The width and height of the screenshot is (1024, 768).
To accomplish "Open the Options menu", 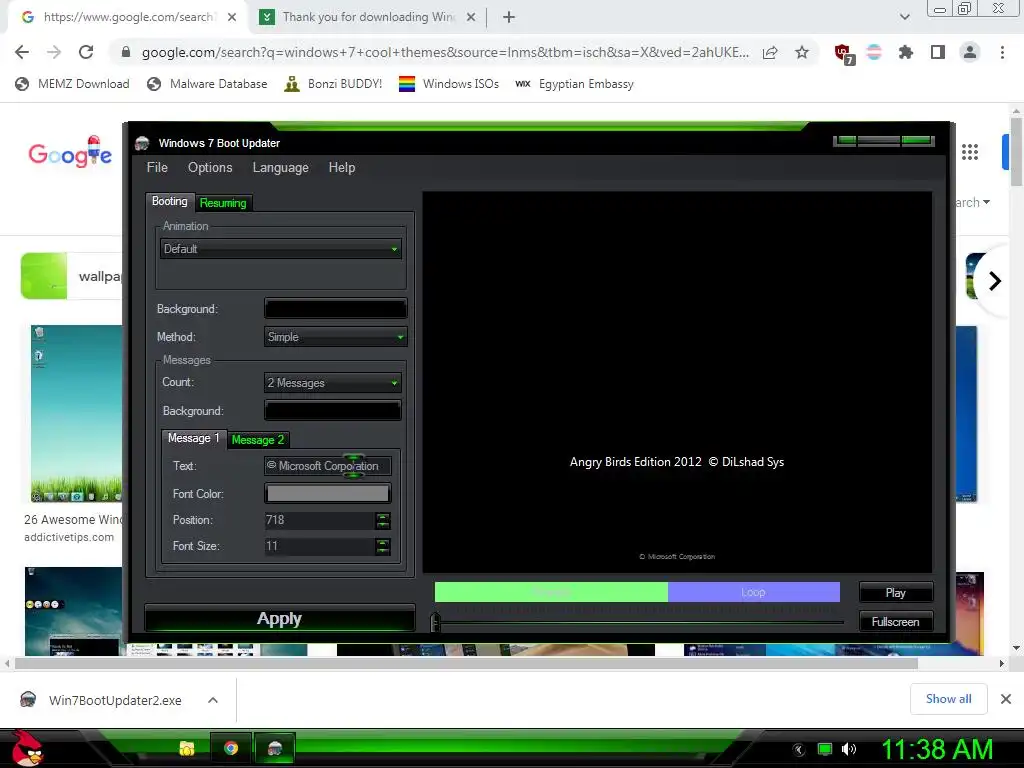I will [210, 167].
